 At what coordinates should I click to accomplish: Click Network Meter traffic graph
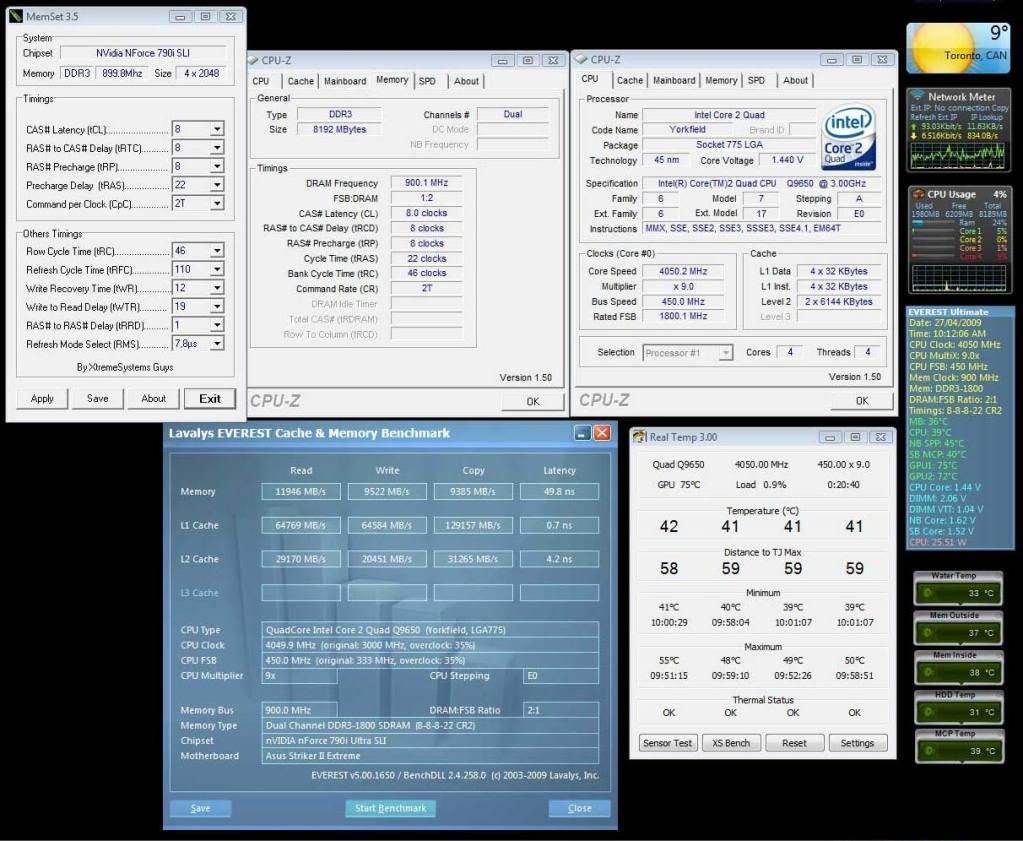(x=958, y=155)
